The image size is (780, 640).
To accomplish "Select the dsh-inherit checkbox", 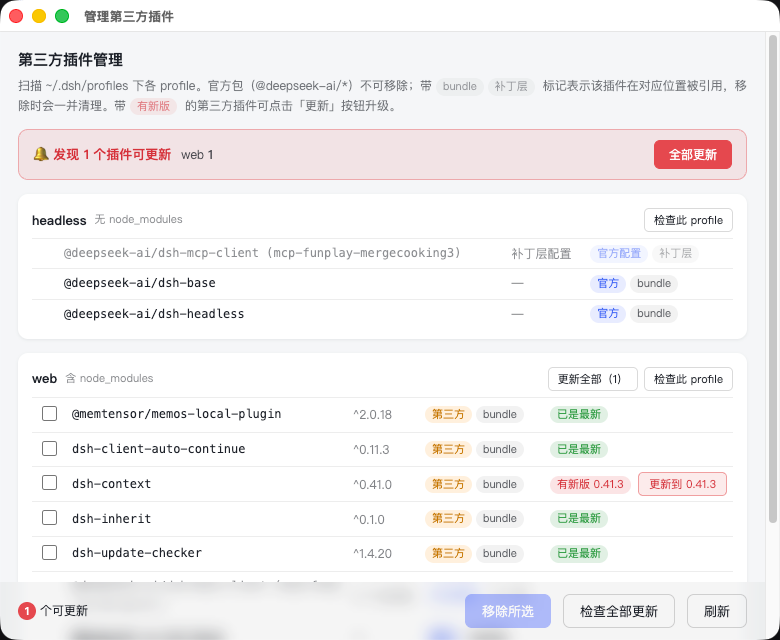I will pos(49,518).
